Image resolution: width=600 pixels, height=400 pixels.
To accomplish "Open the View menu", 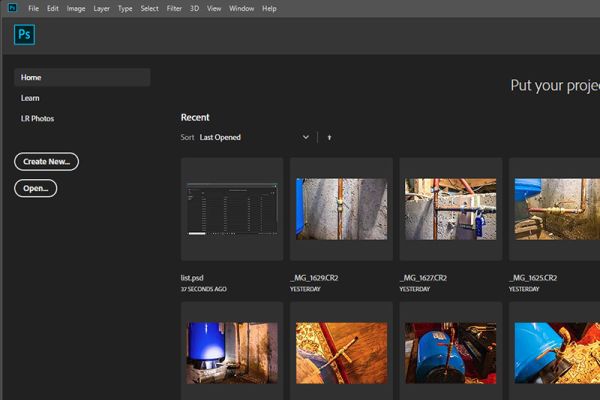I will point(214,8).
